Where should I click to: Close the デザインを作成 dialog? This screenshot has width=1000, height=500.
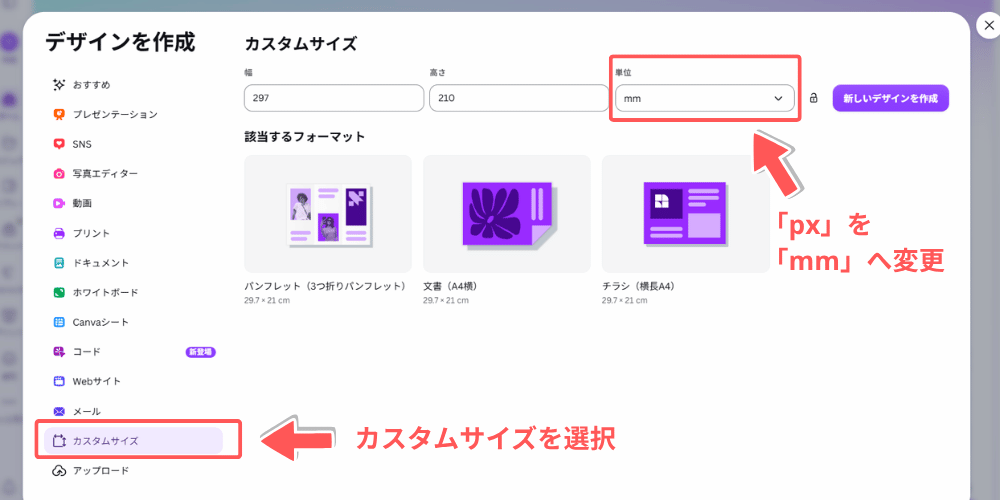coord(988,26)
